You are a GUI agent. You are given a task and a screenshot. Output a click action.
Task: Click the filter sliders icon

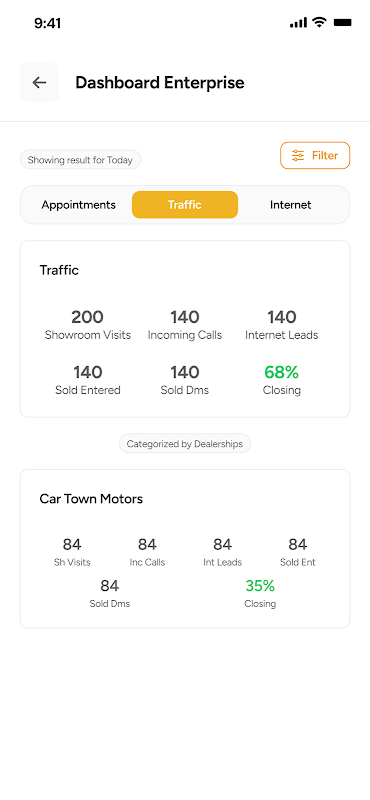(x=298, y=156)
